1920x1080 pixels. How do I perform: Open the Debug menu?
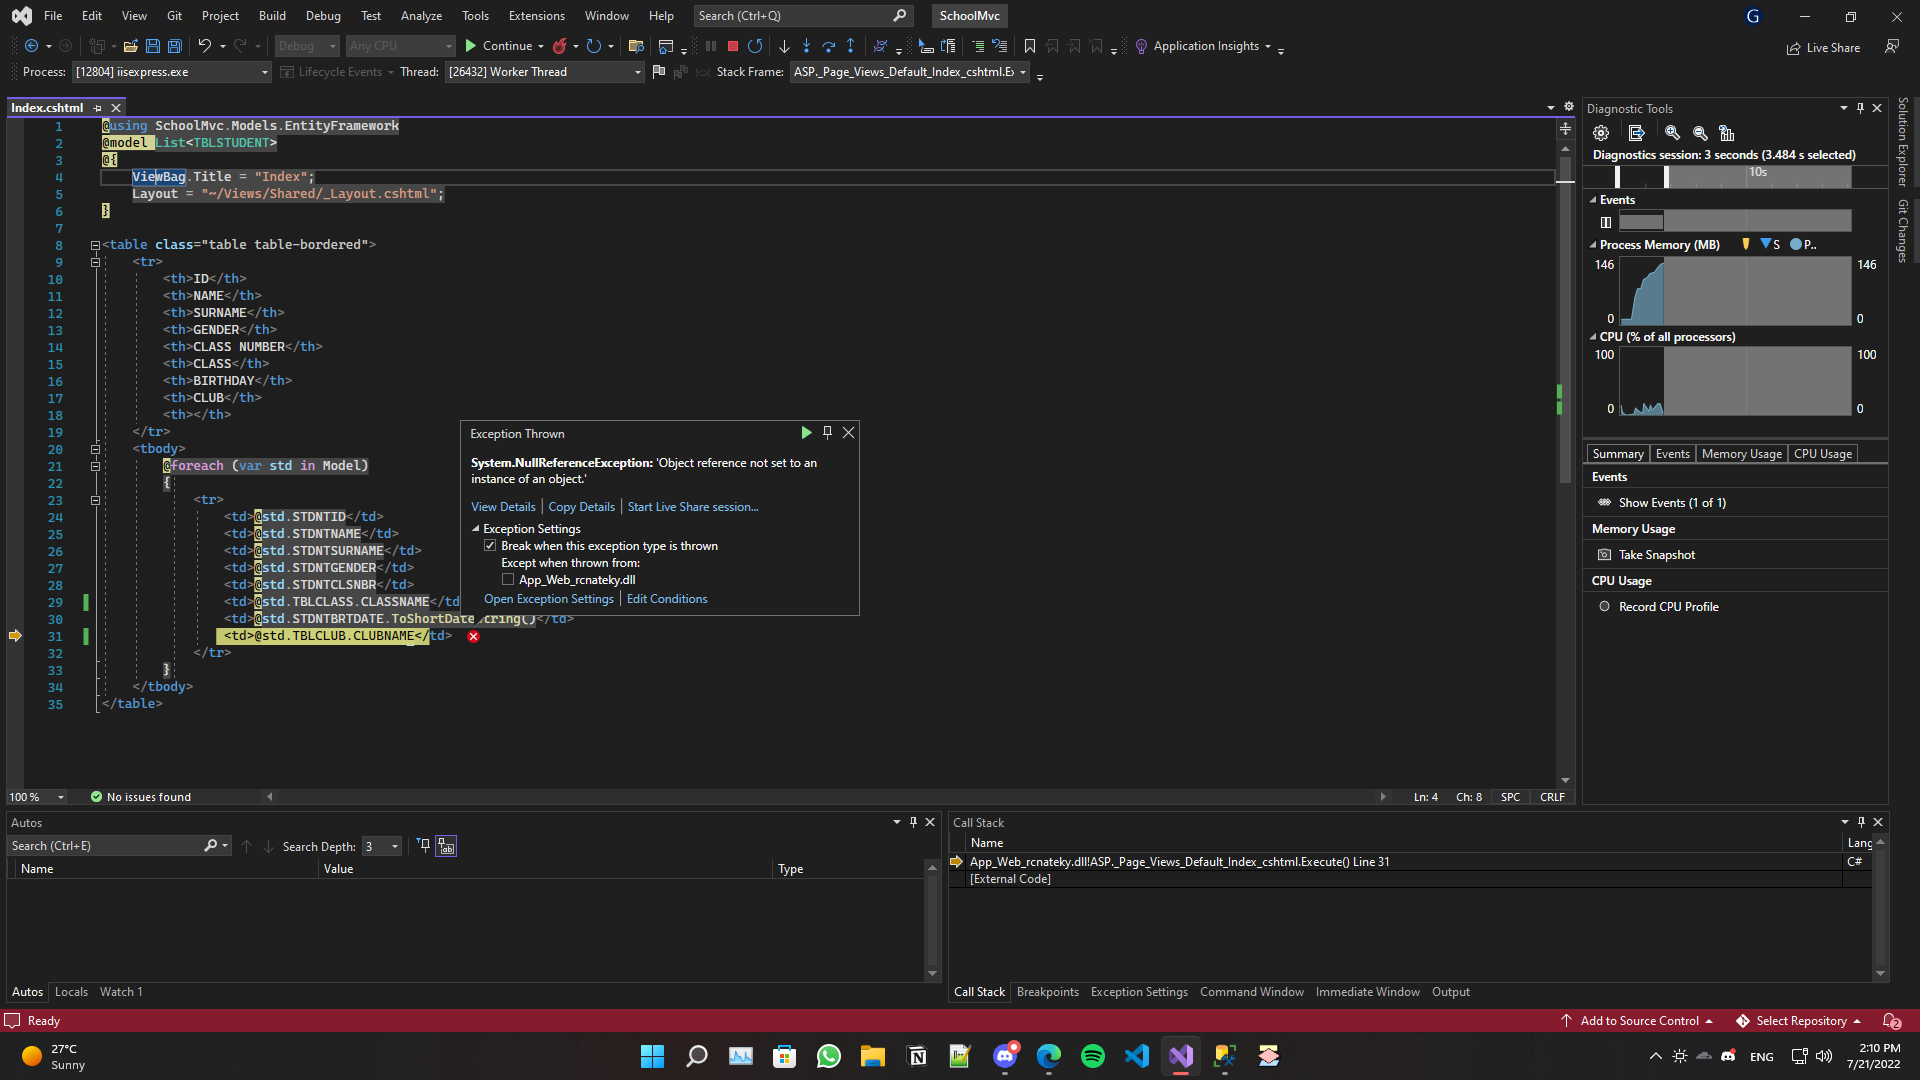point(322,15)
